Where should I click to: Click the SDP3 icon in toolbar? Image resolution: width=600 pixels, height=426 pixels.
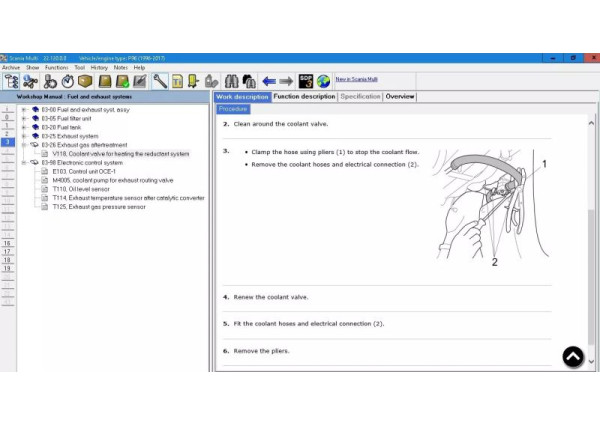click(306, 81)
